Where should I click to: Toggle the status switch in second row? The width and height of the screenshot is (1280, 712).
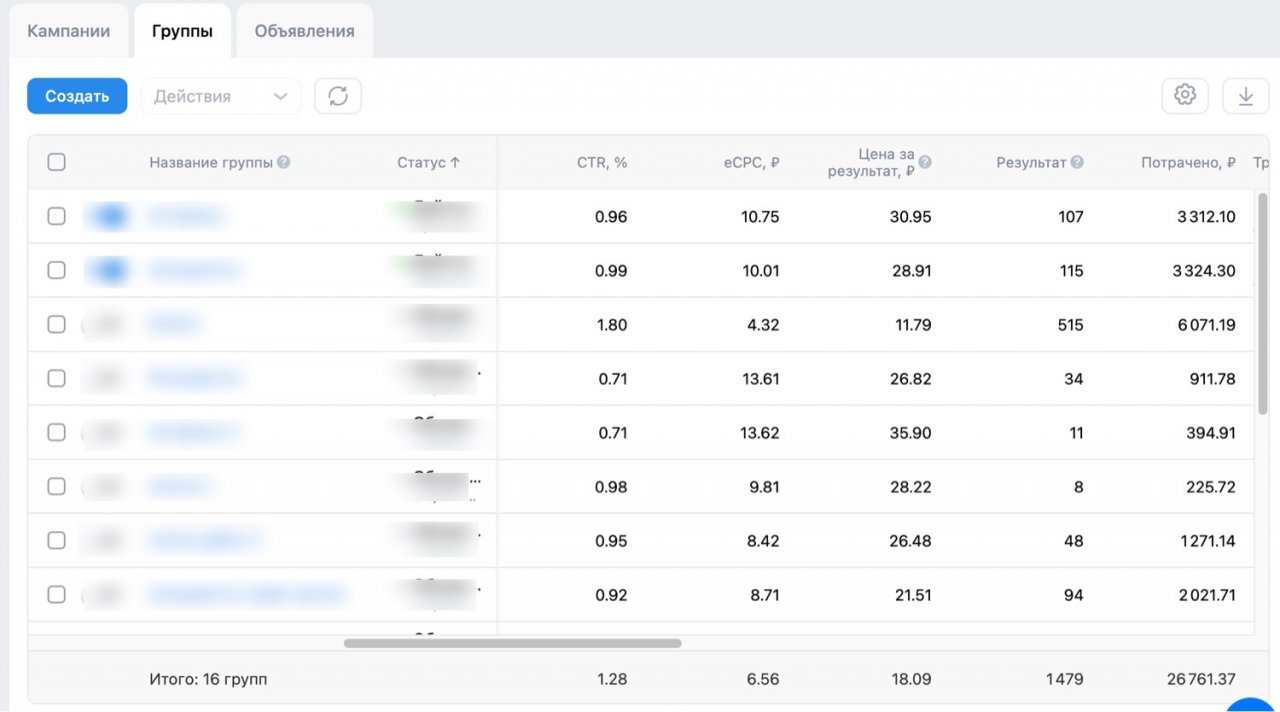point(108,270)
